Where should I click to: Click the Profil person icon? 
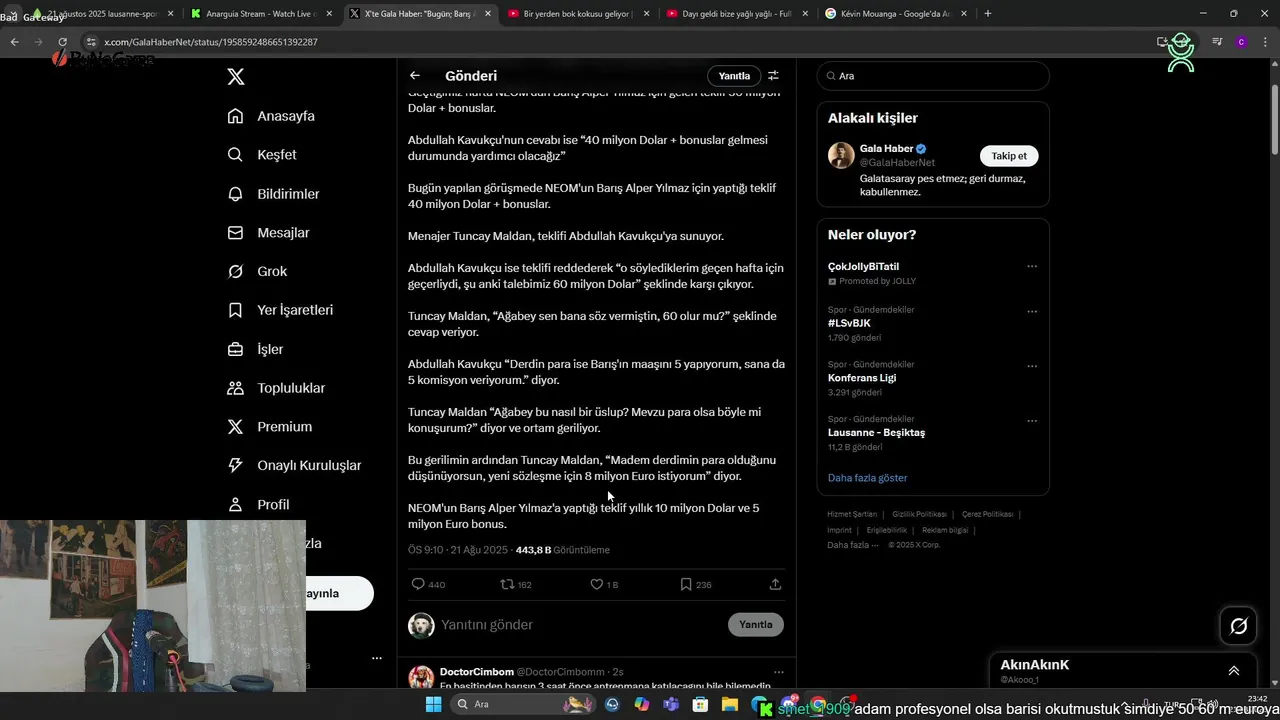click(x=235, y=504)
